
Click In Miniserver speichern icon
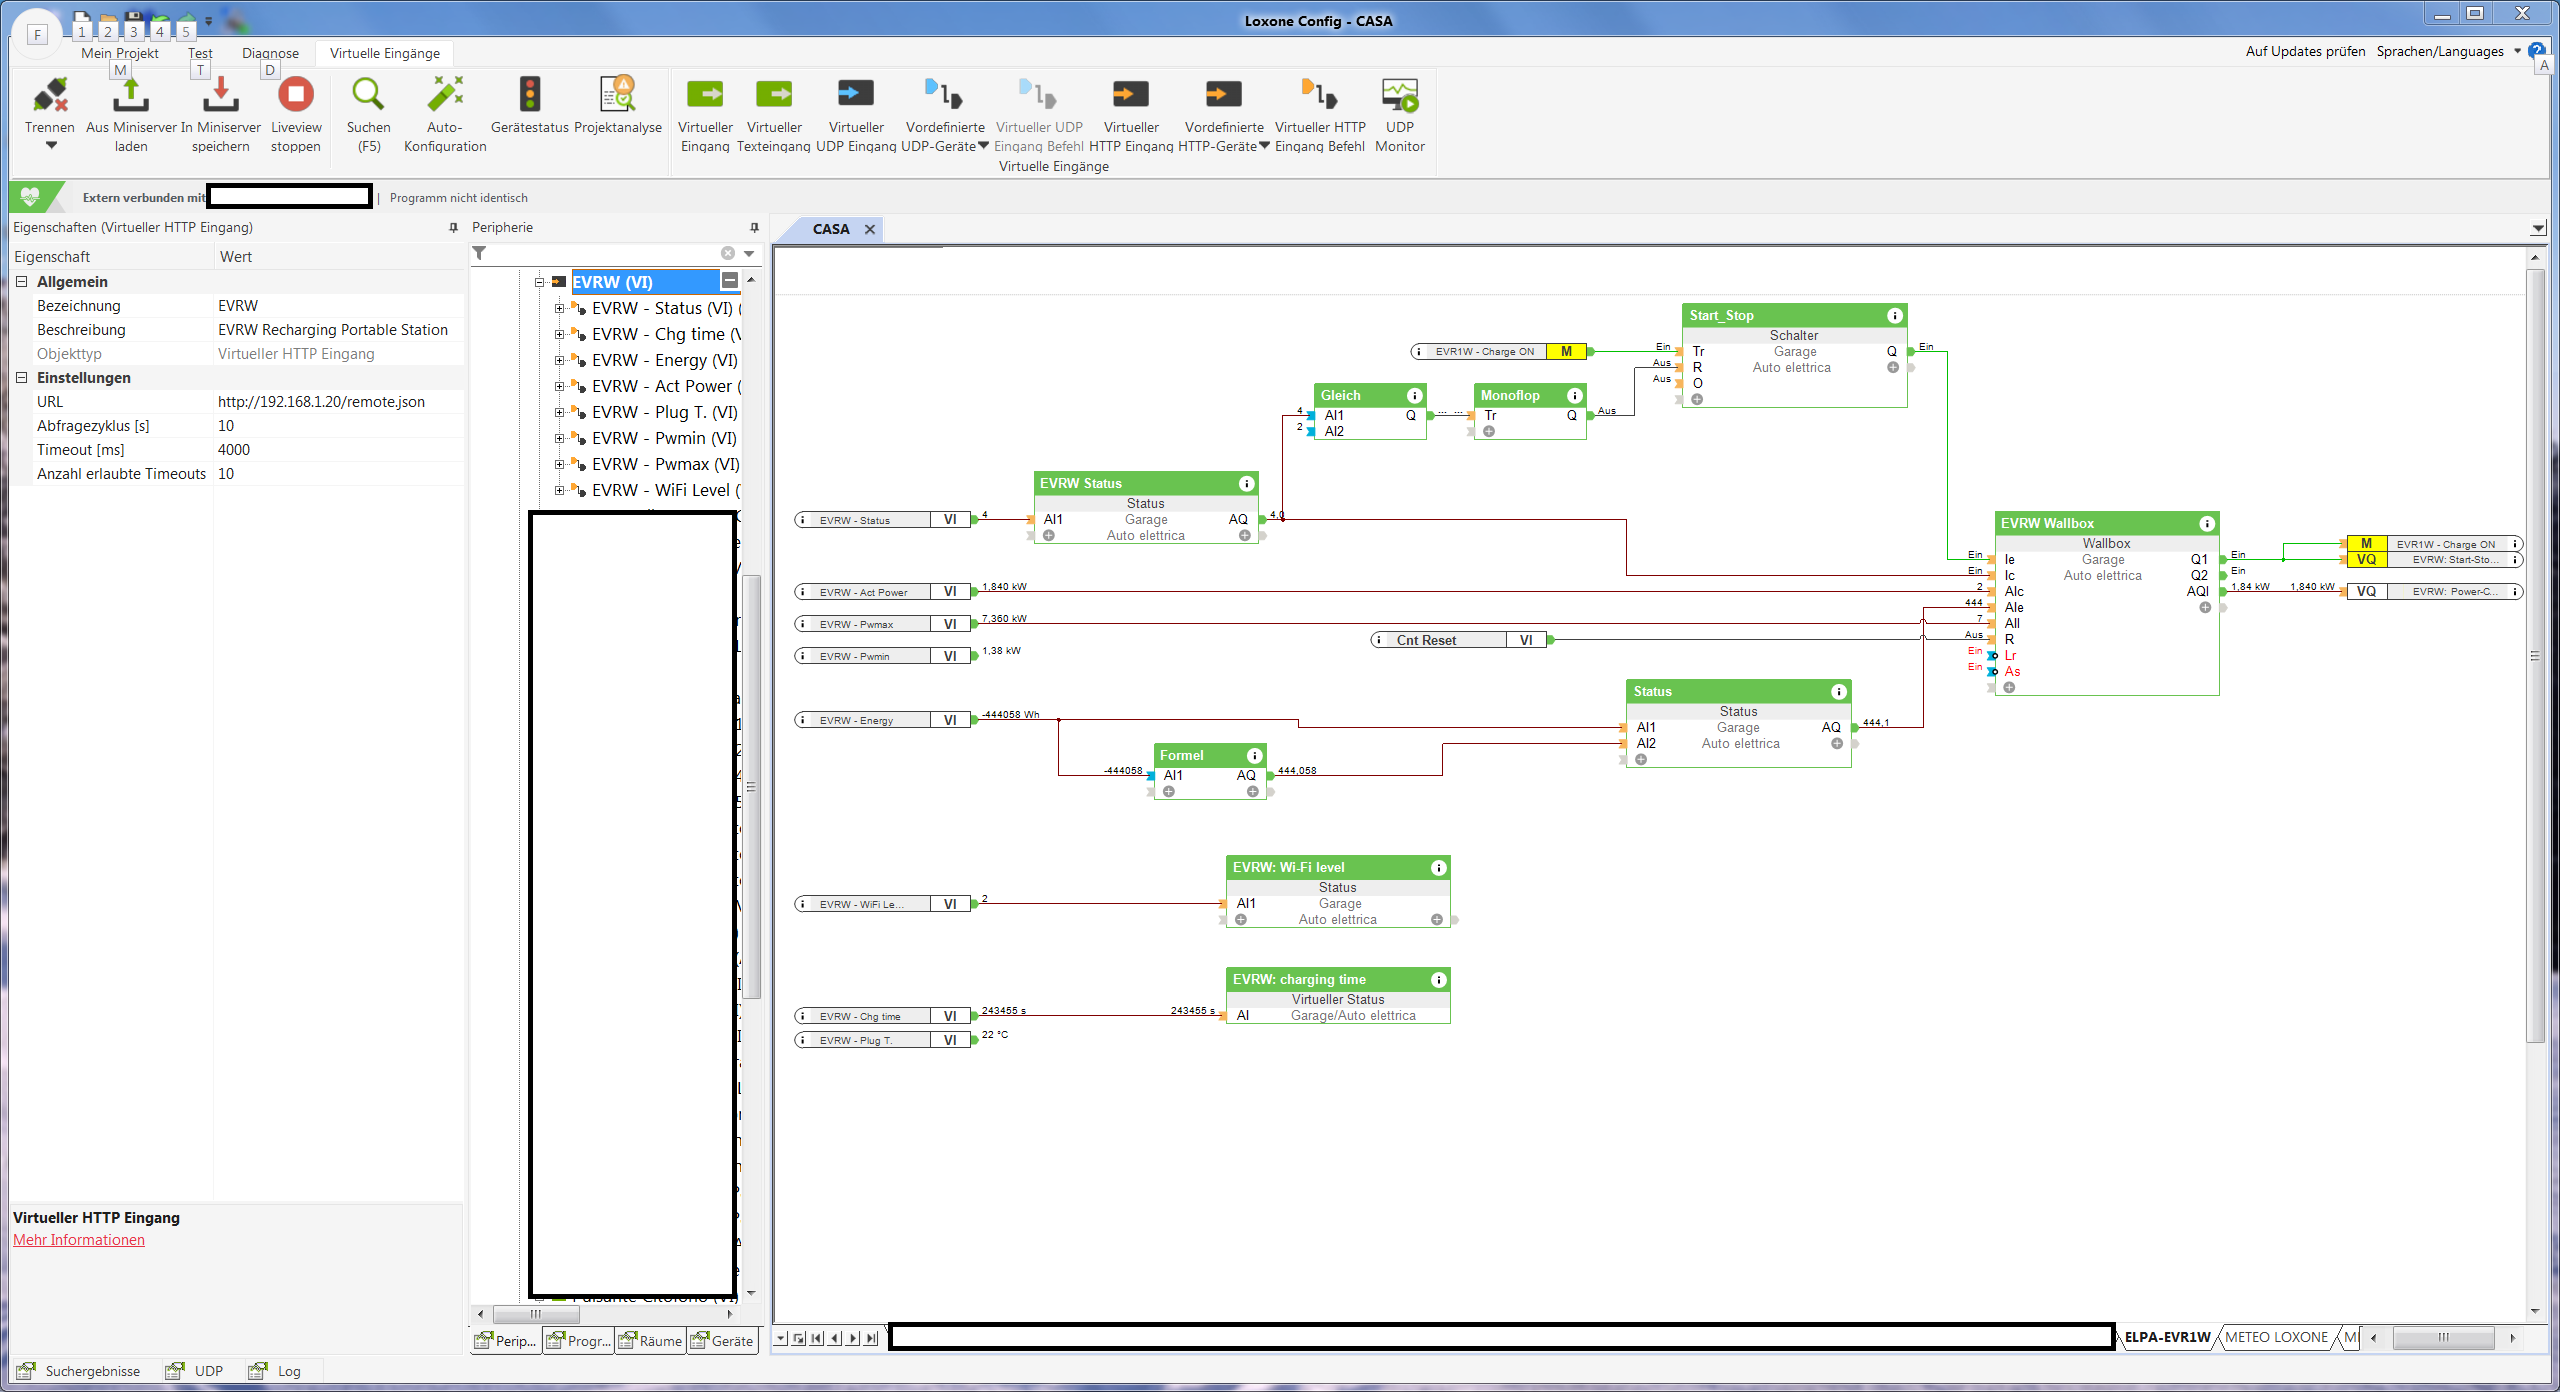pyautogui.click(x=220, y=95)
